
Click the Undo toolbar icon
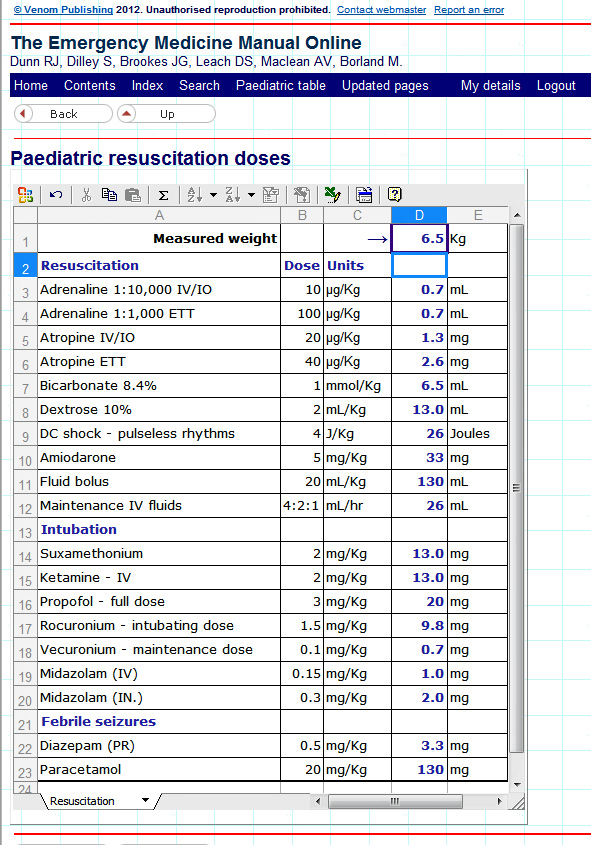pos(56,195)
